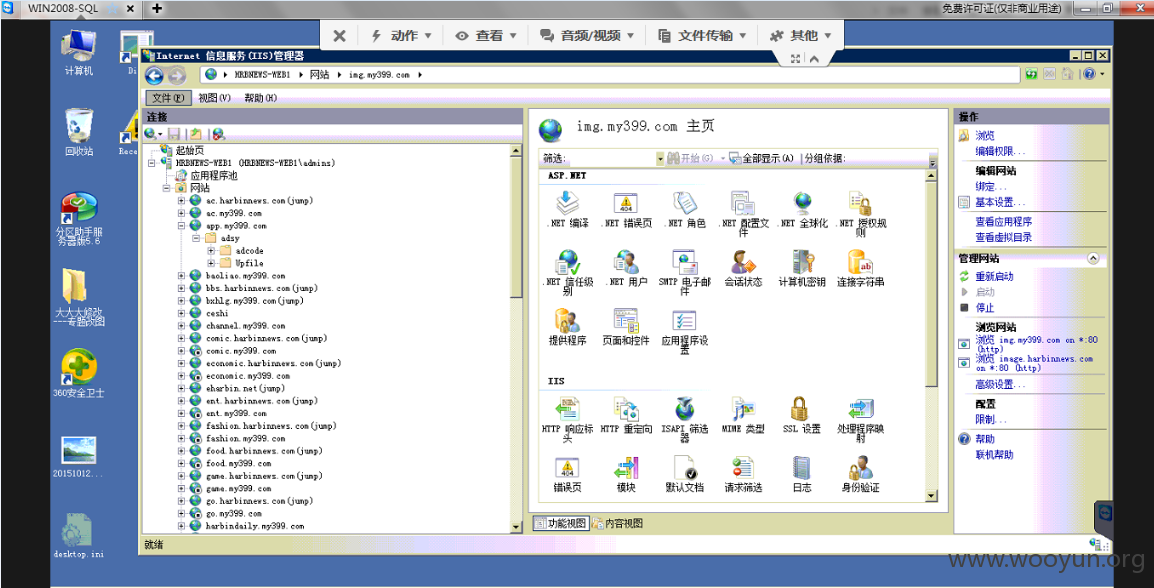Click the IIS back navigation arrow
The image size is (1154, 588).
coord(155,75)
